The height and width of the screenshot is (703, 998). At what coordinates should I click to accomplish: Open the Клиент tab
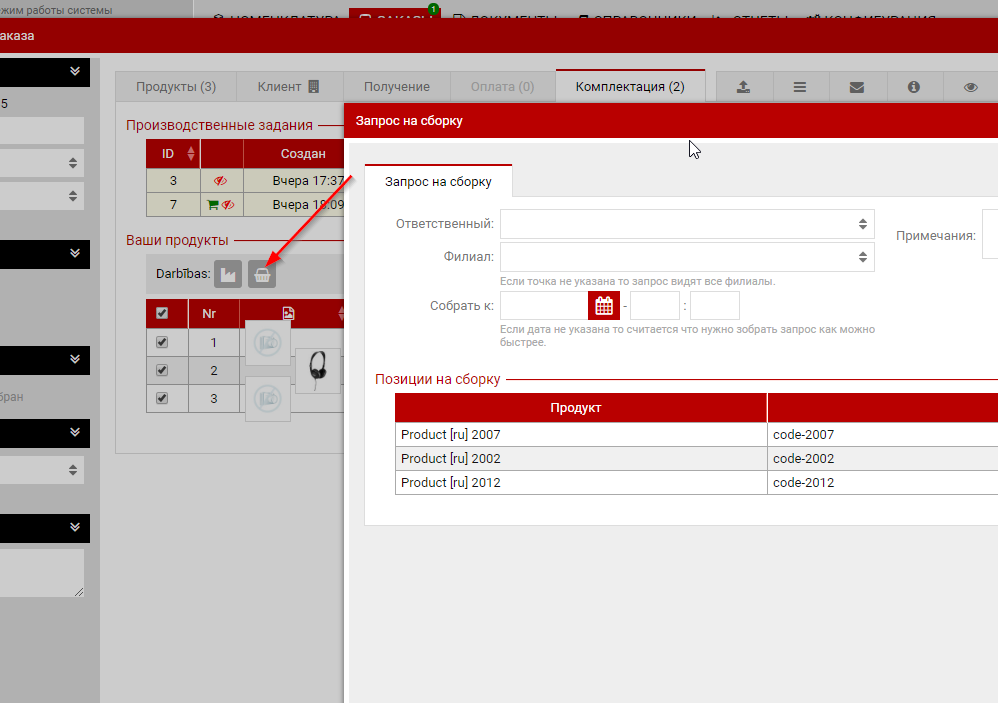(x=289, y=87)
